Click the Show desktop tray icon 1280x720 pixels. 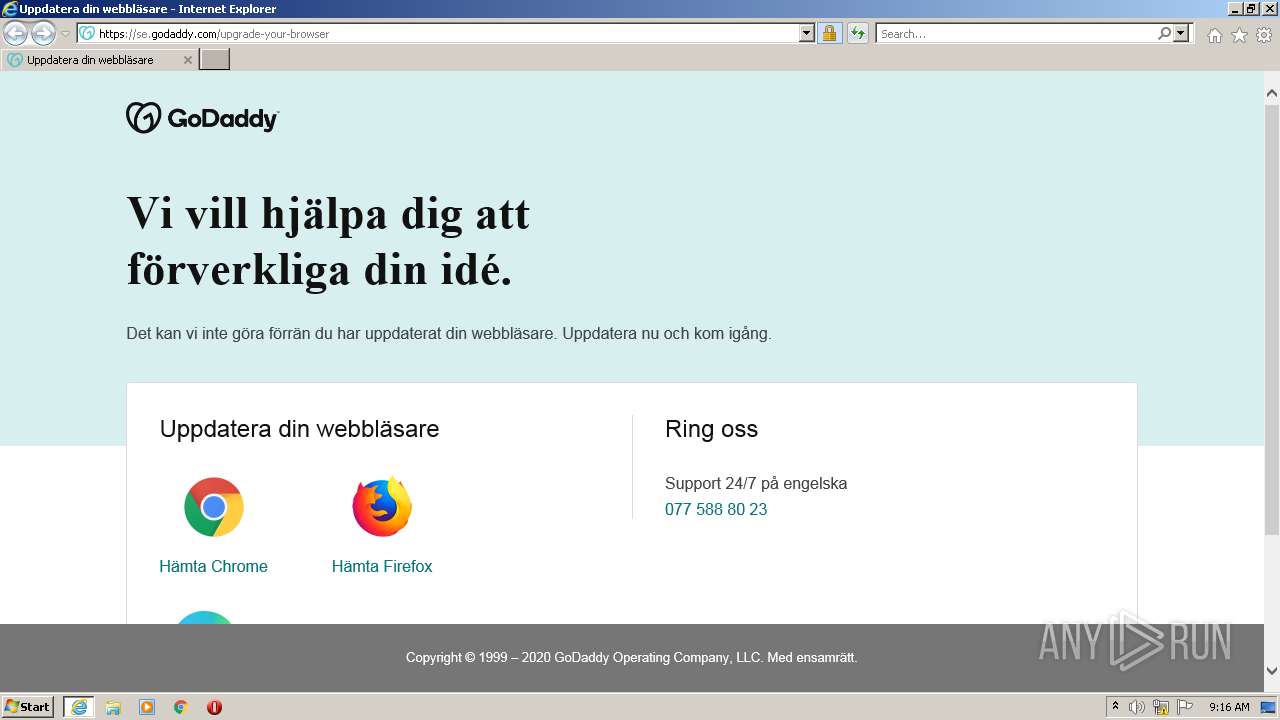pos(1268,707)
